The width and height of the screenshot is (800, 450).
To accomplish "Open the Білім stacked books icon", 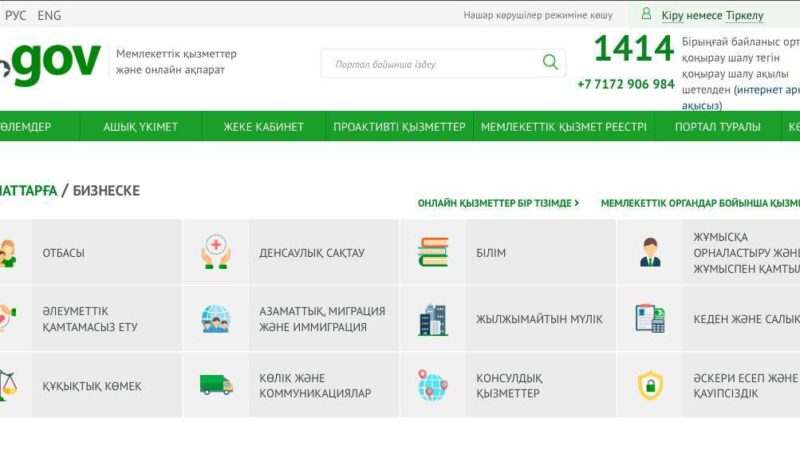I will point(433,252).
